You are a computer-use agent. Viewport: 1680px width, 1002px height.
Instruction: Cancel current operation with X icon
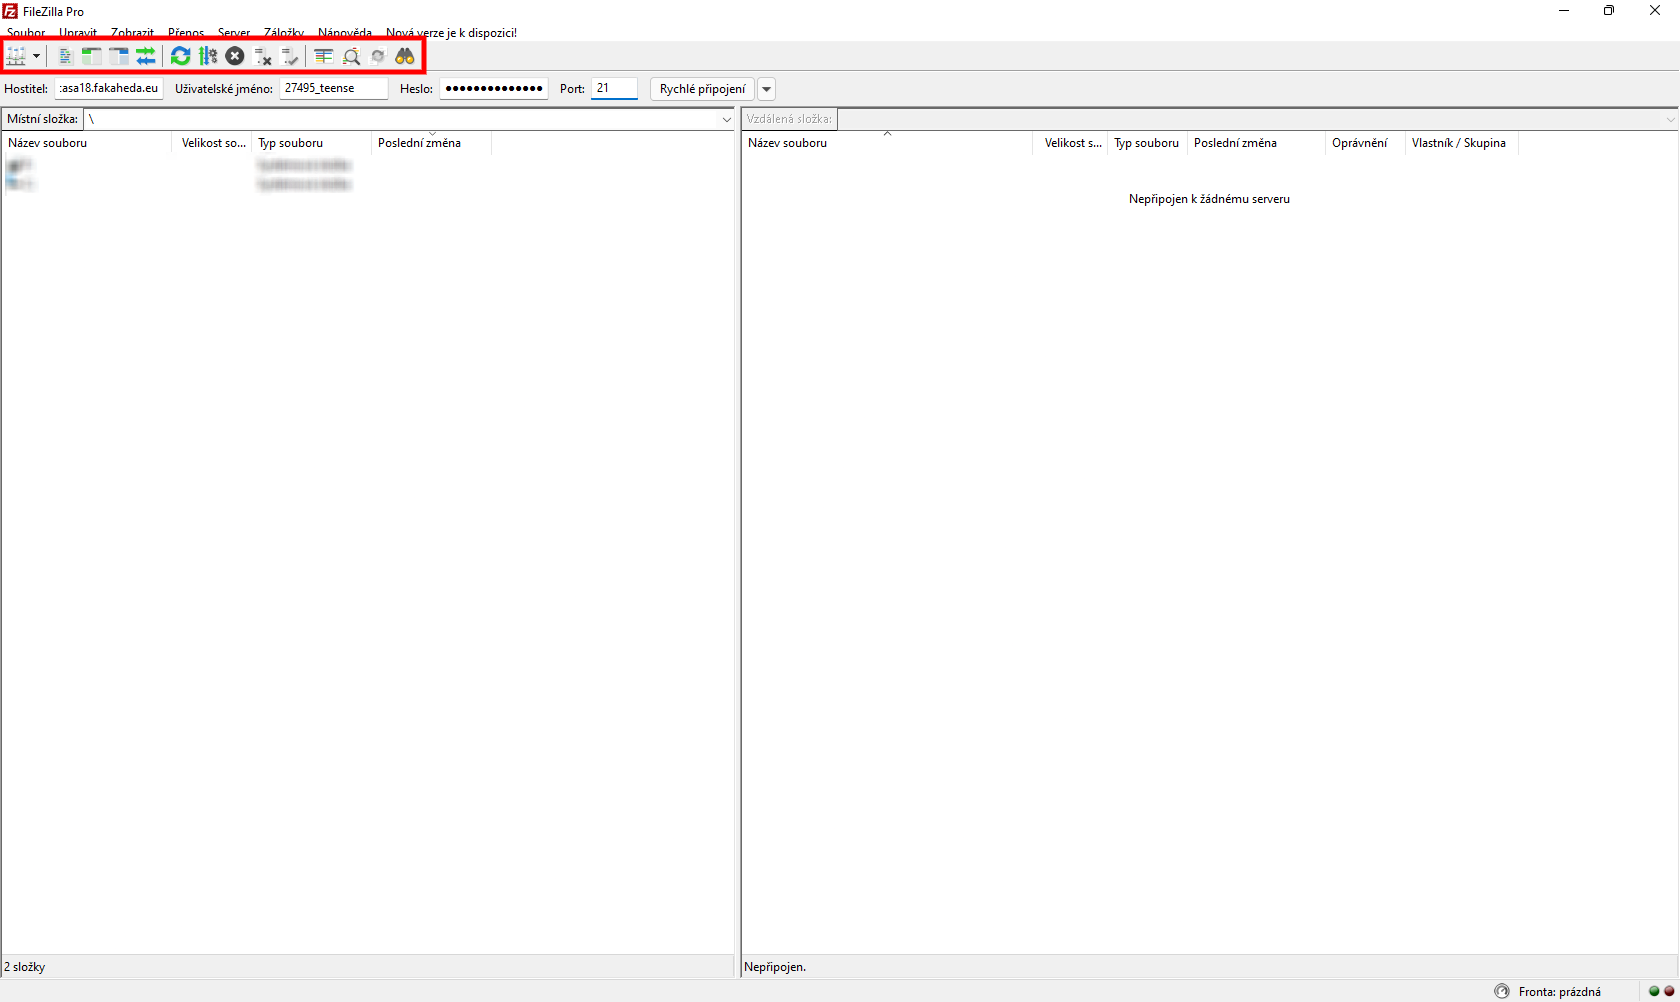(x=235, y=56)
